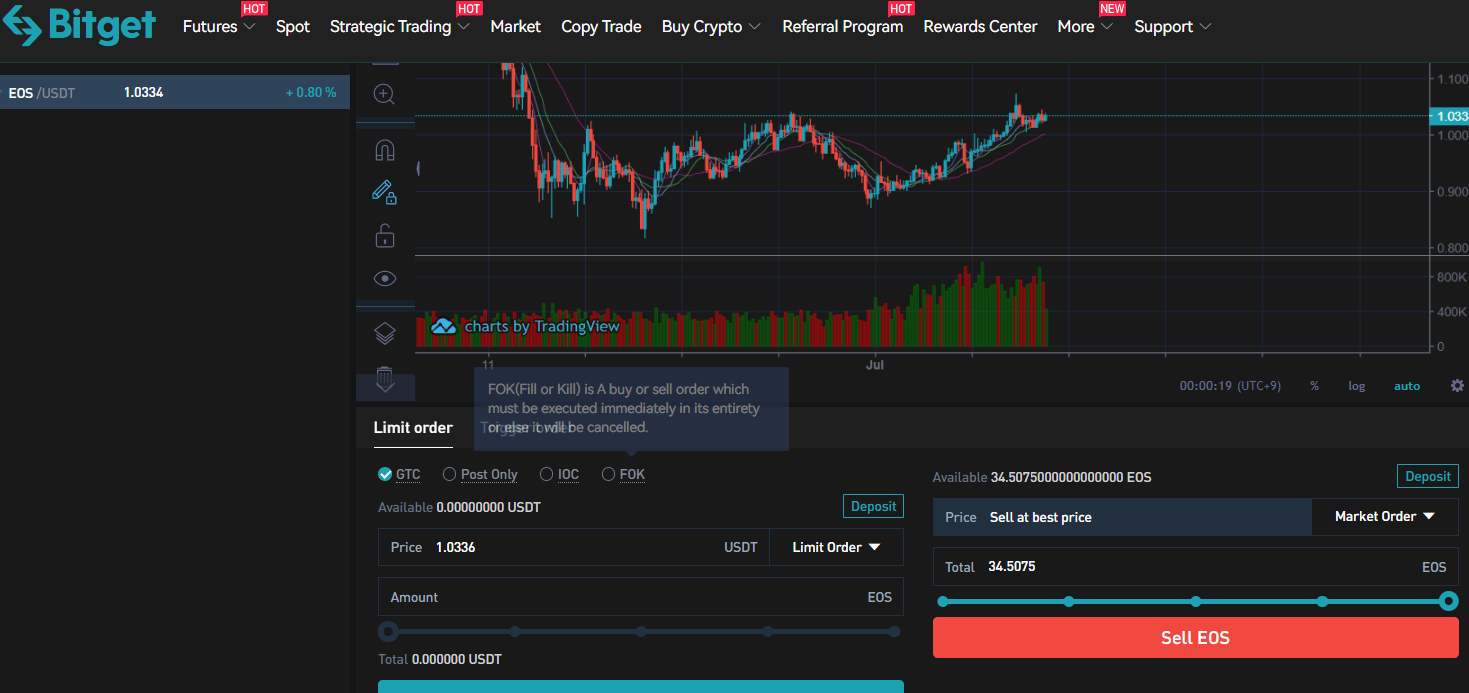
Task: Toggle lock all drawing tools icon
Action: 385,236
